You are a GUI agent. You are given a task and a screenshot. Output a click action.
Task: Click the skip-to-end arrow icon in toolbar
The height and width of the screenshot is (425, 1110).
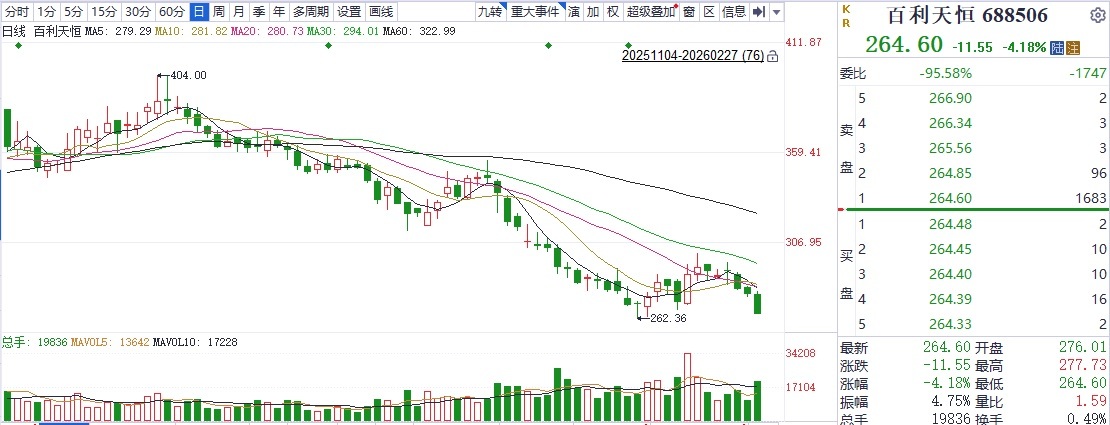[x=758, y=12]
